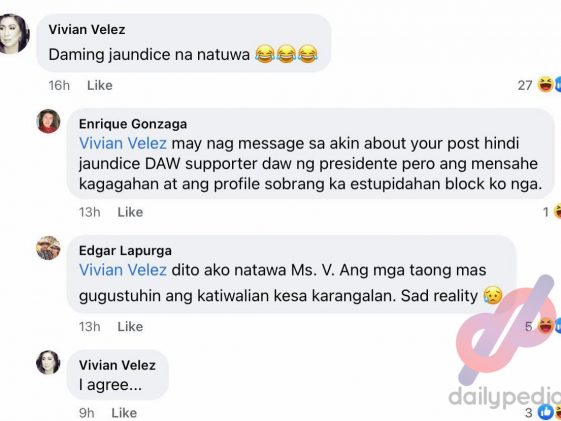
Task: Open Edgar Lapurga's profile photo
Action: click(x=48, y=248)
